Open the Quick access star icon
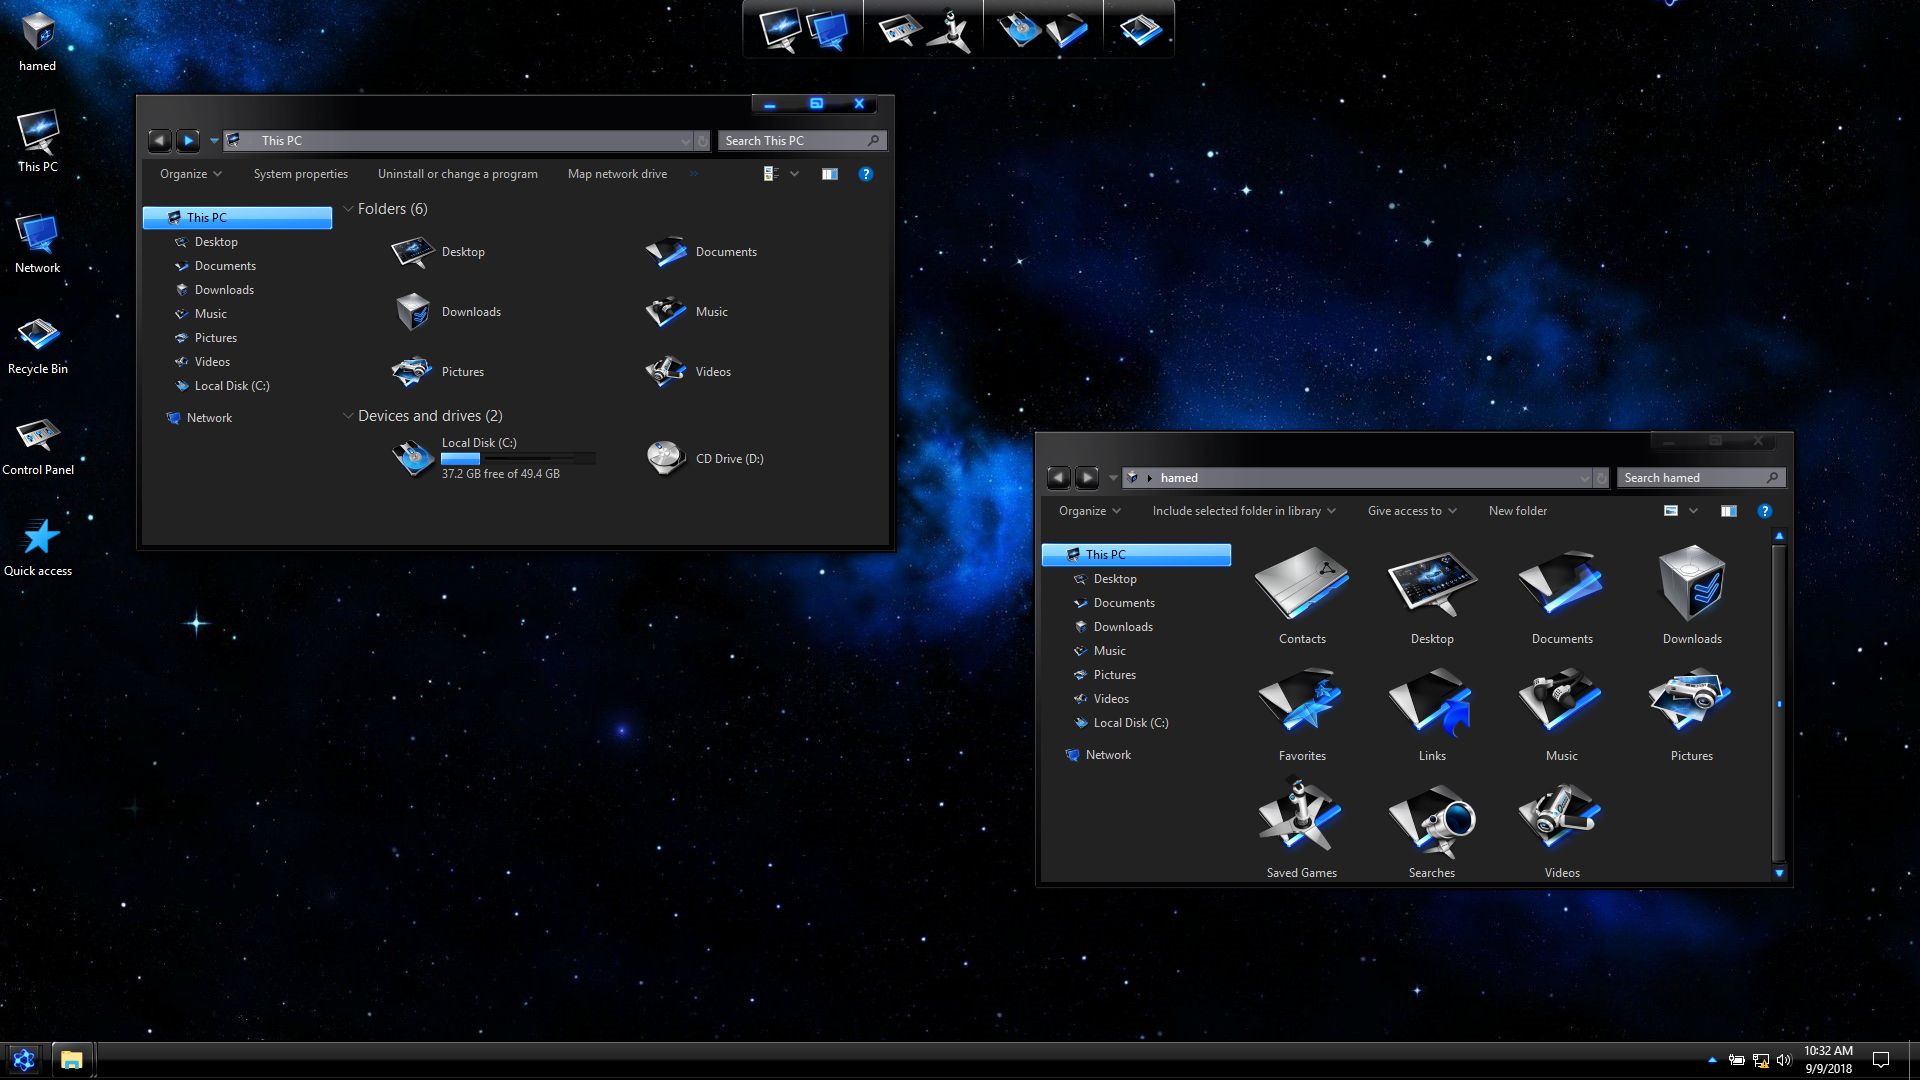Viewport: 1920px width, 1080px height. (40, 538)
